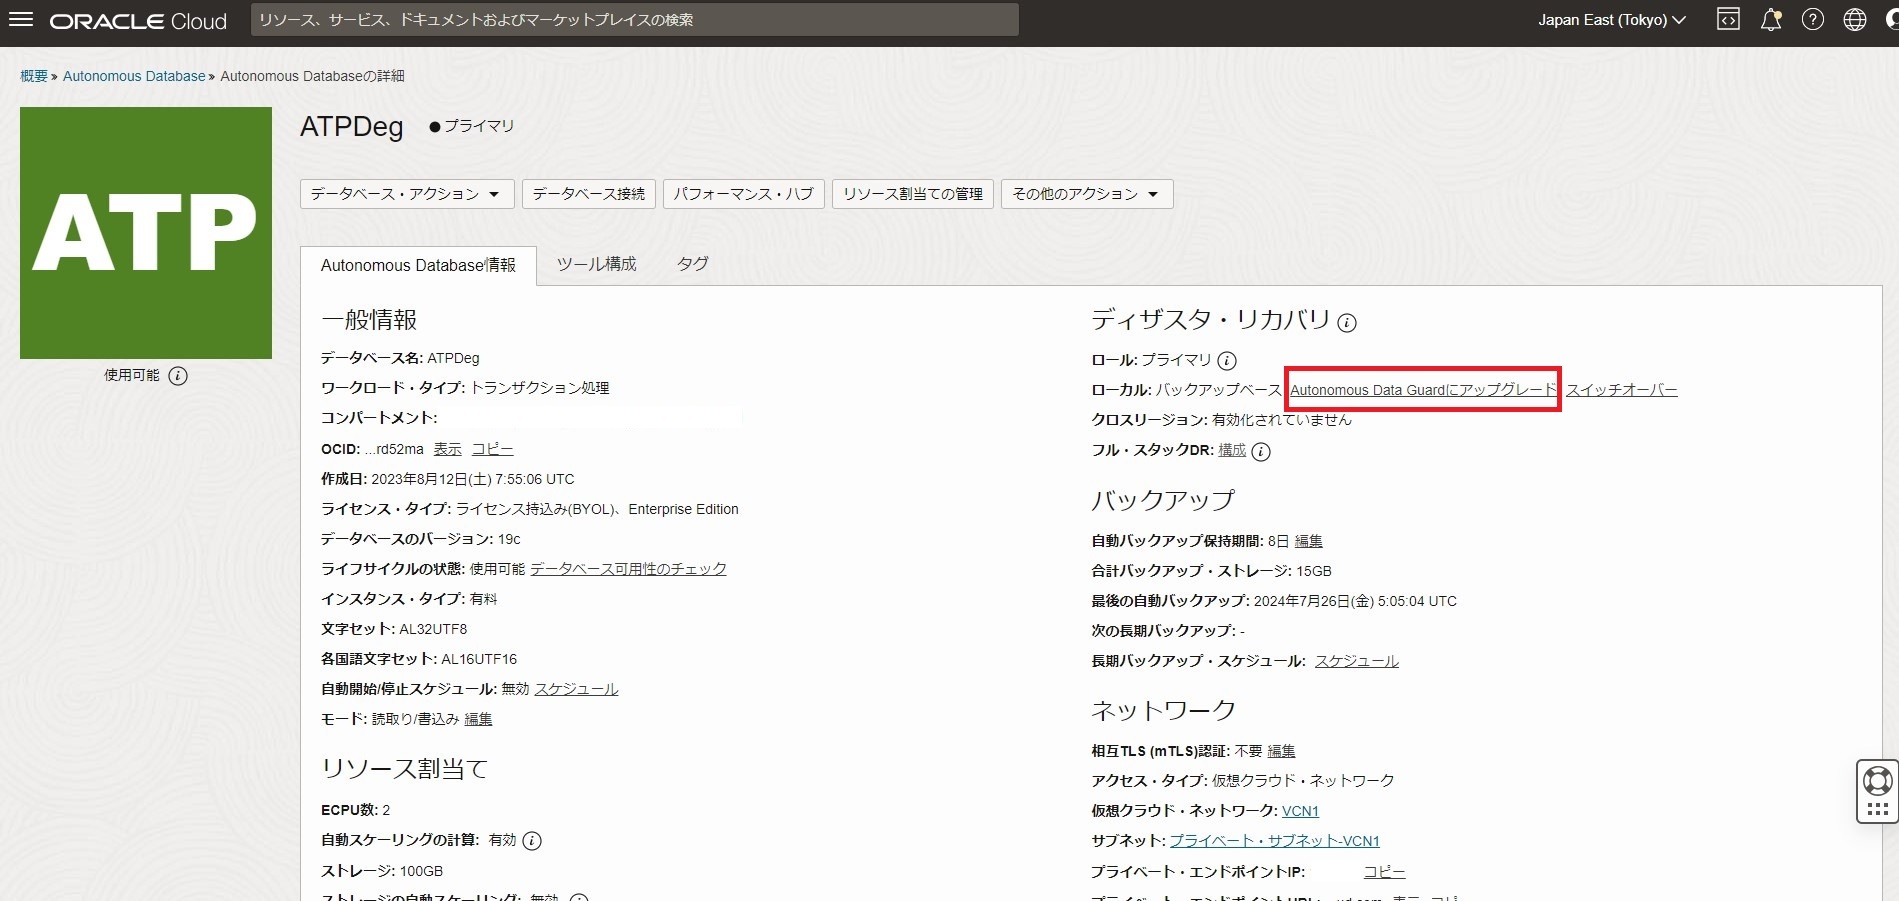This screenshot has height=901, width=1899.
Task: Open the hamburger navigation menu
Action: pyautogui.click(x=21, y=20)
